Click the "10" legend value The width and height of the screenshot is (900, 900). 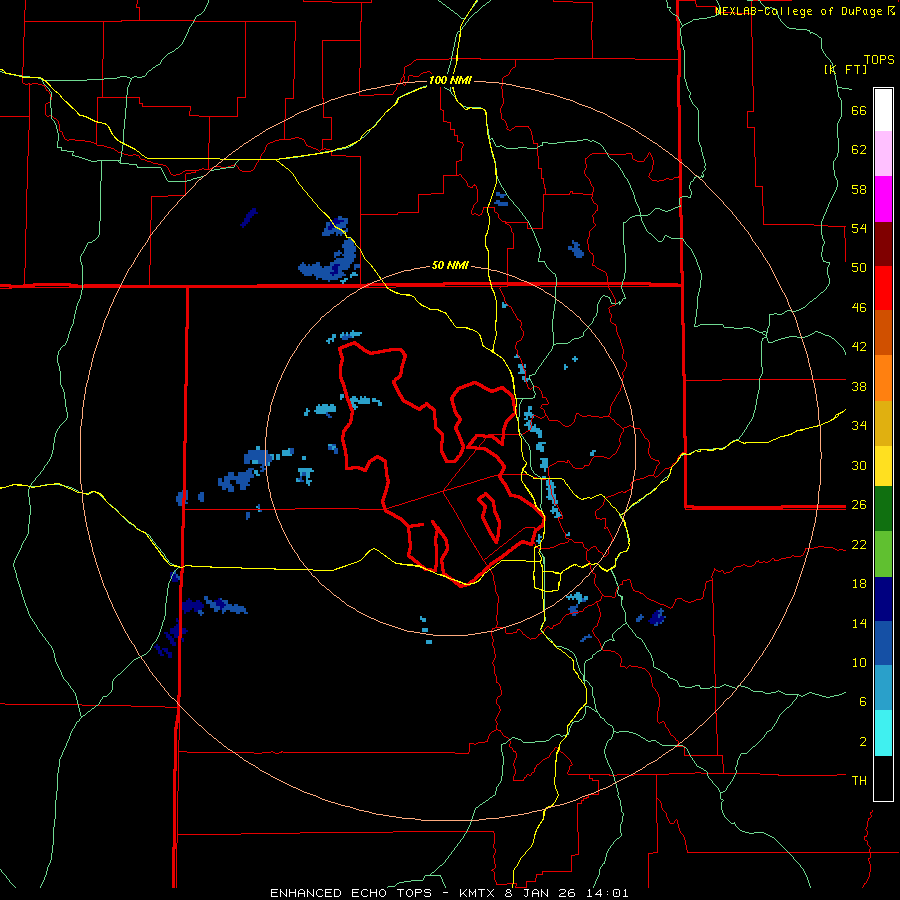[859, 663]
